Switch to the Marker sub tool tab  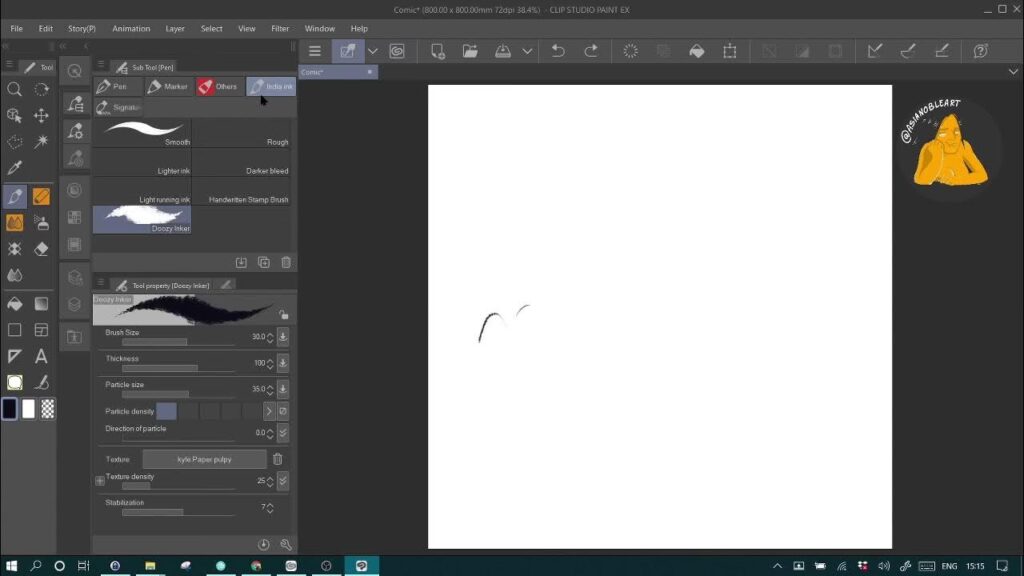(169, 87)
